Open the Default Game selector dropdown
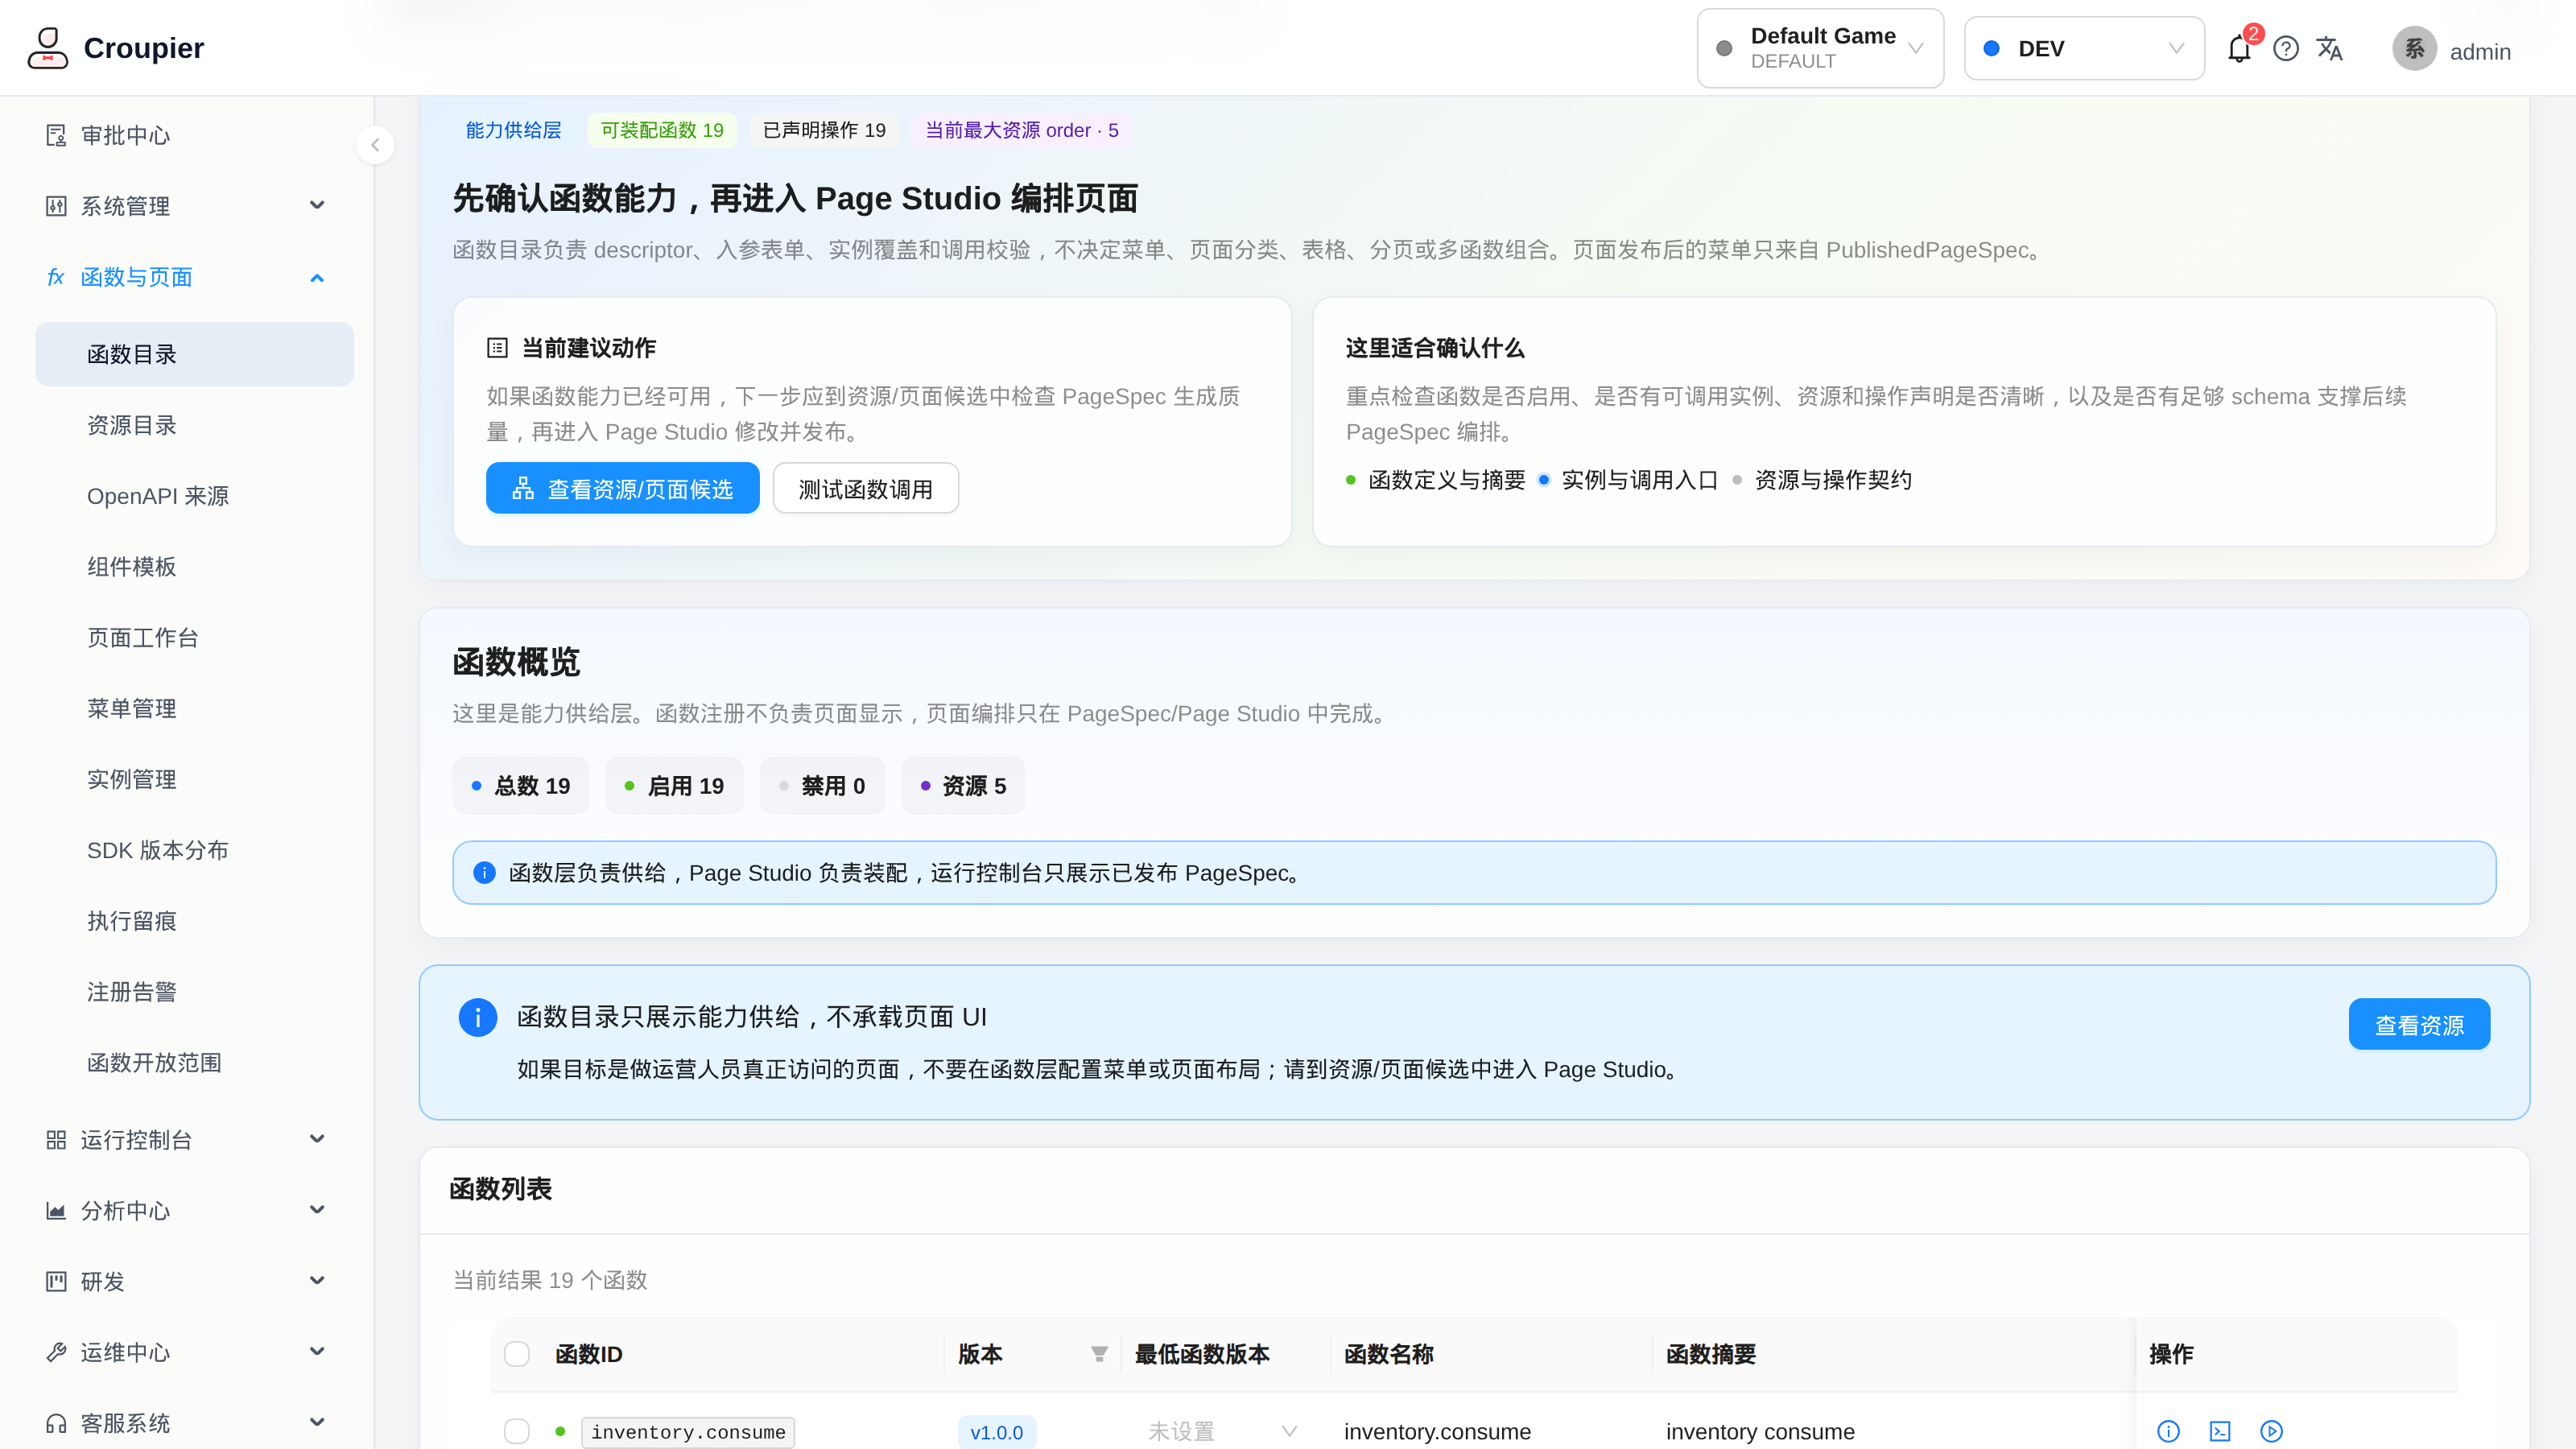The width and height of the screenshot is (2576, 1449). pyautogui.click(x=1820, y=48)
